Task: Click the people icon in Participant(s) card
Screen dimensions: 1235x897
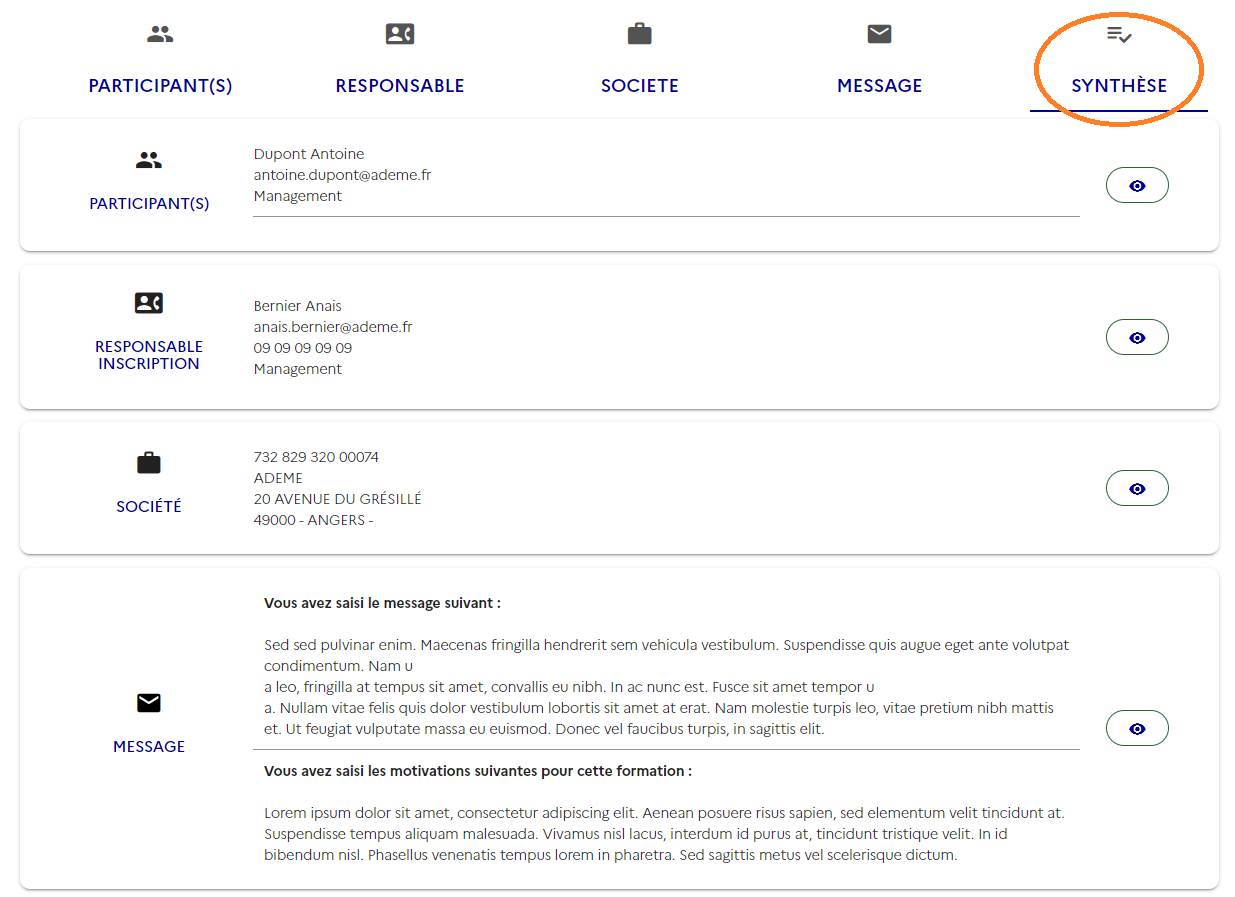Action: click(x=149, y=160)
